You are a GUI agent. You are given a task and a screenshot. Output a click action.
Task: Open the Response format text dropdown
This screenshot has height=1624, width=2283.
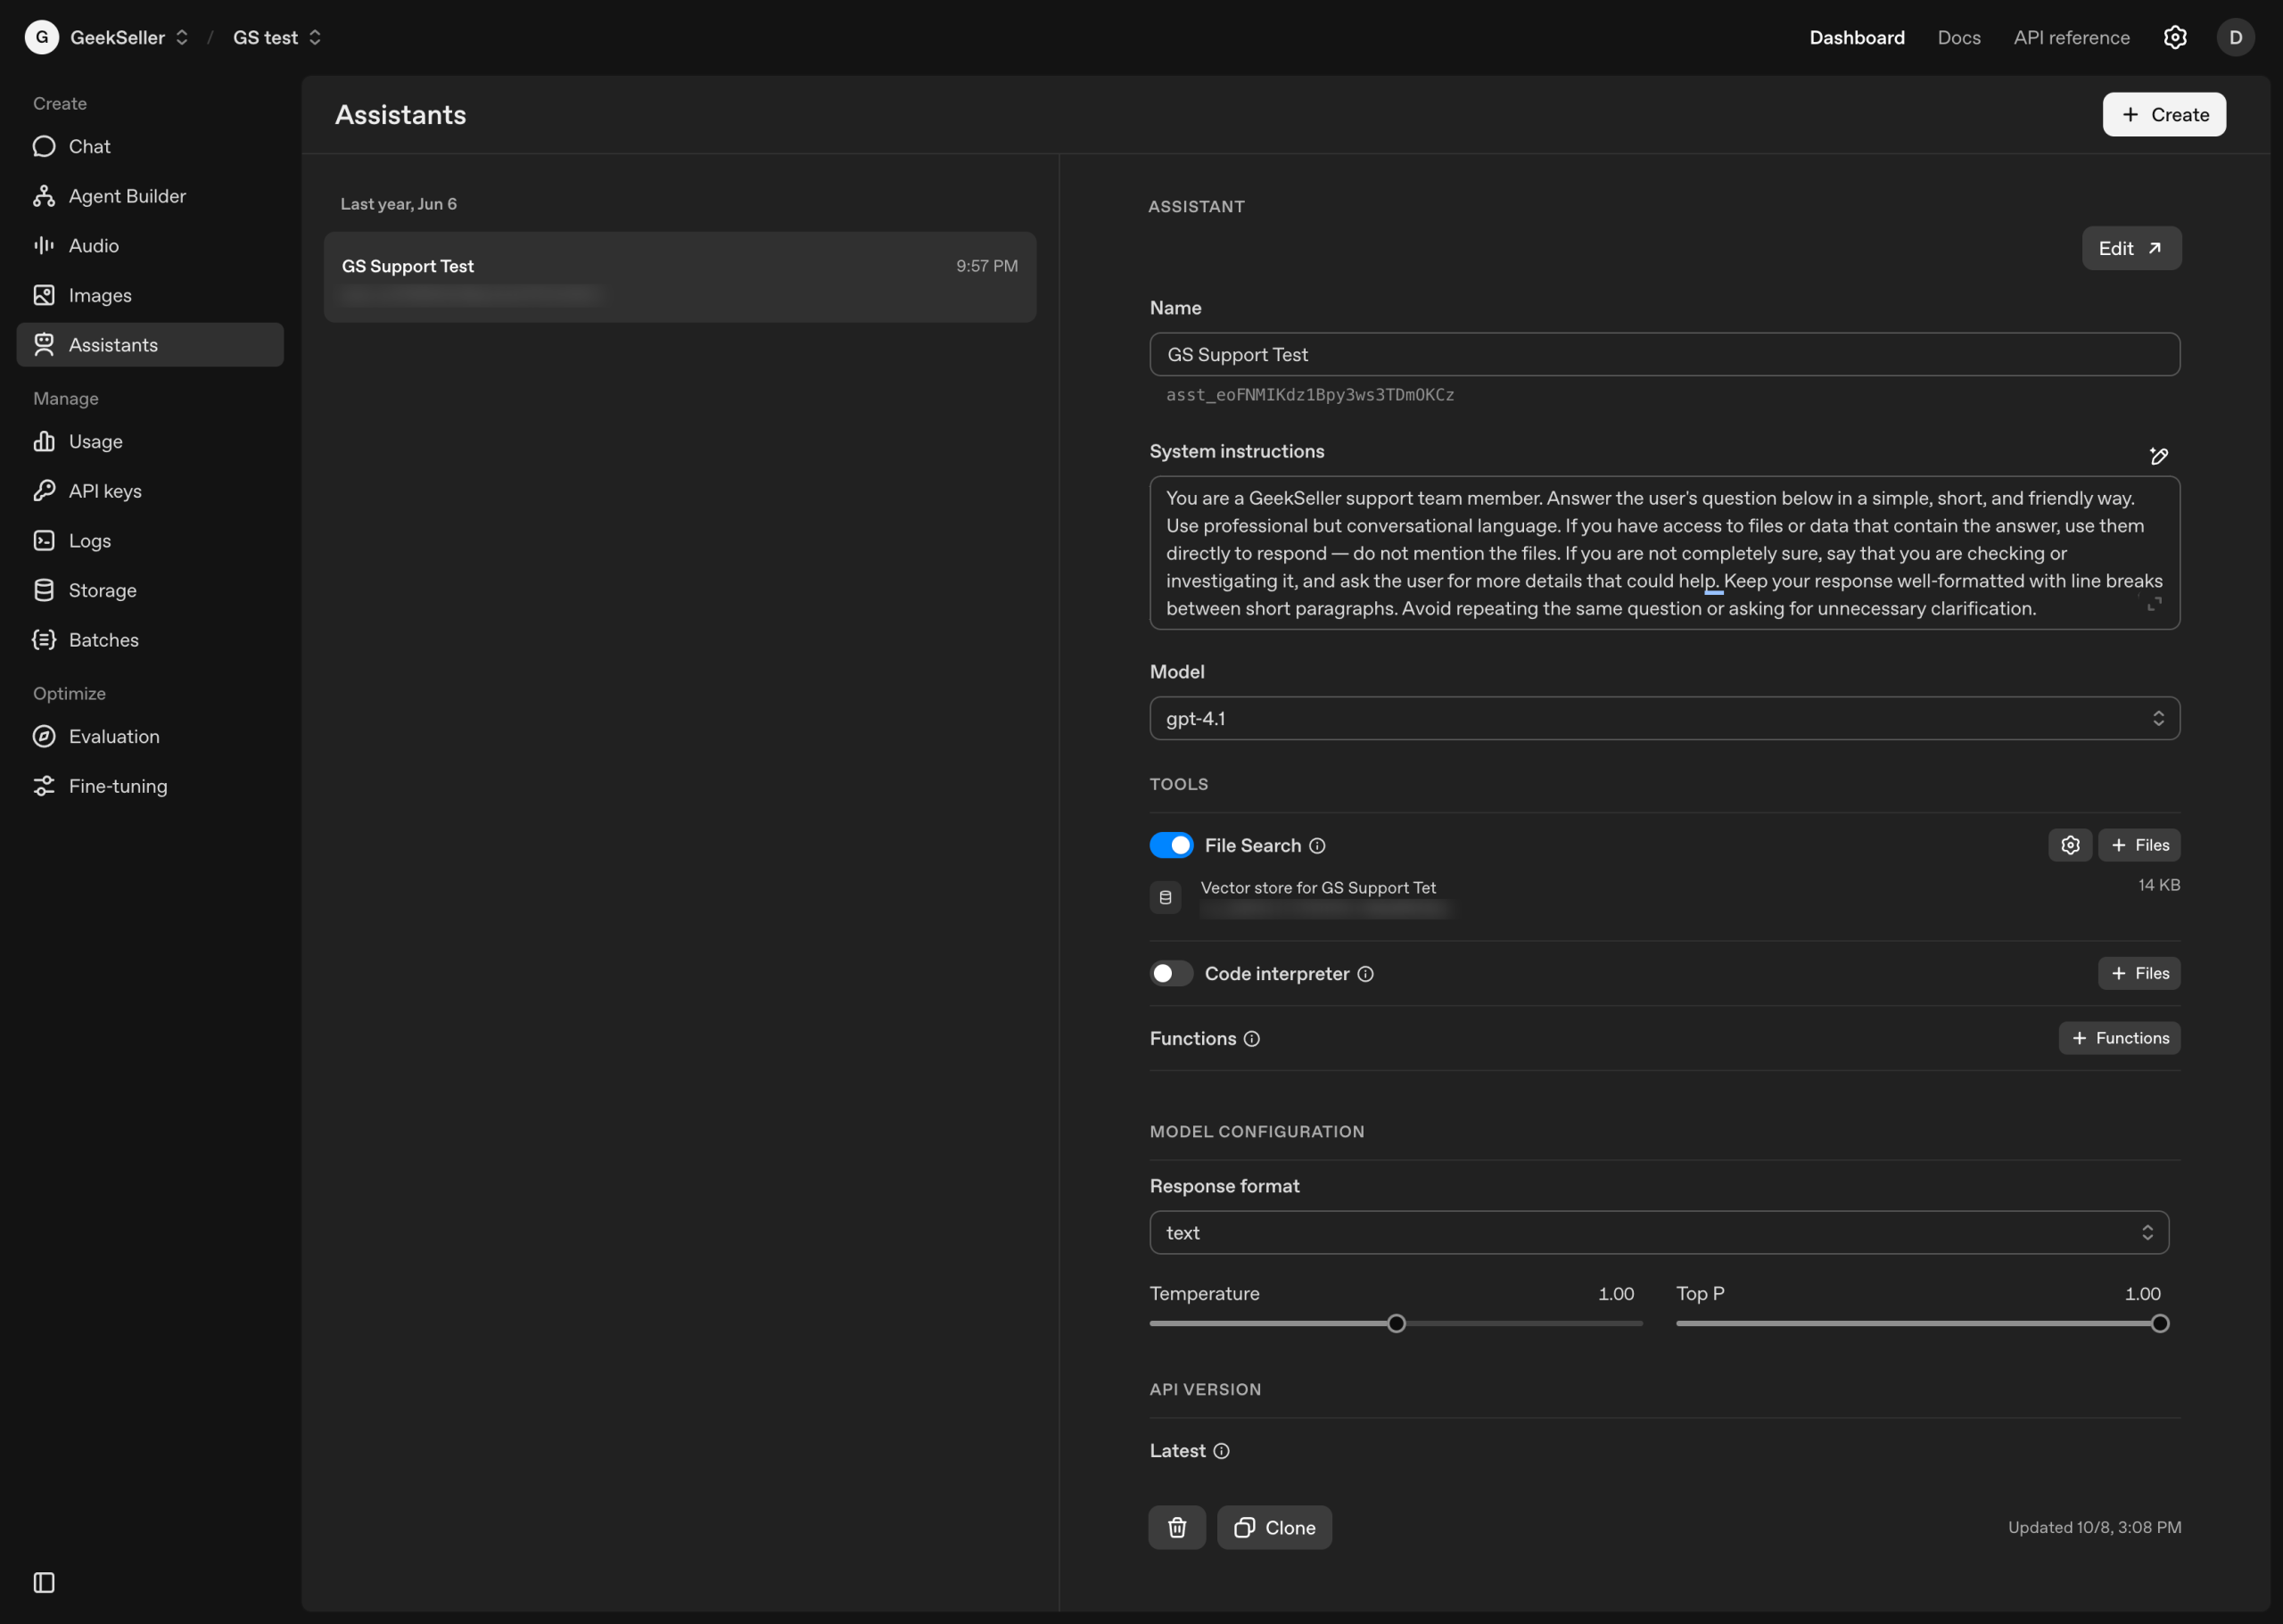coord(1658,1232)
